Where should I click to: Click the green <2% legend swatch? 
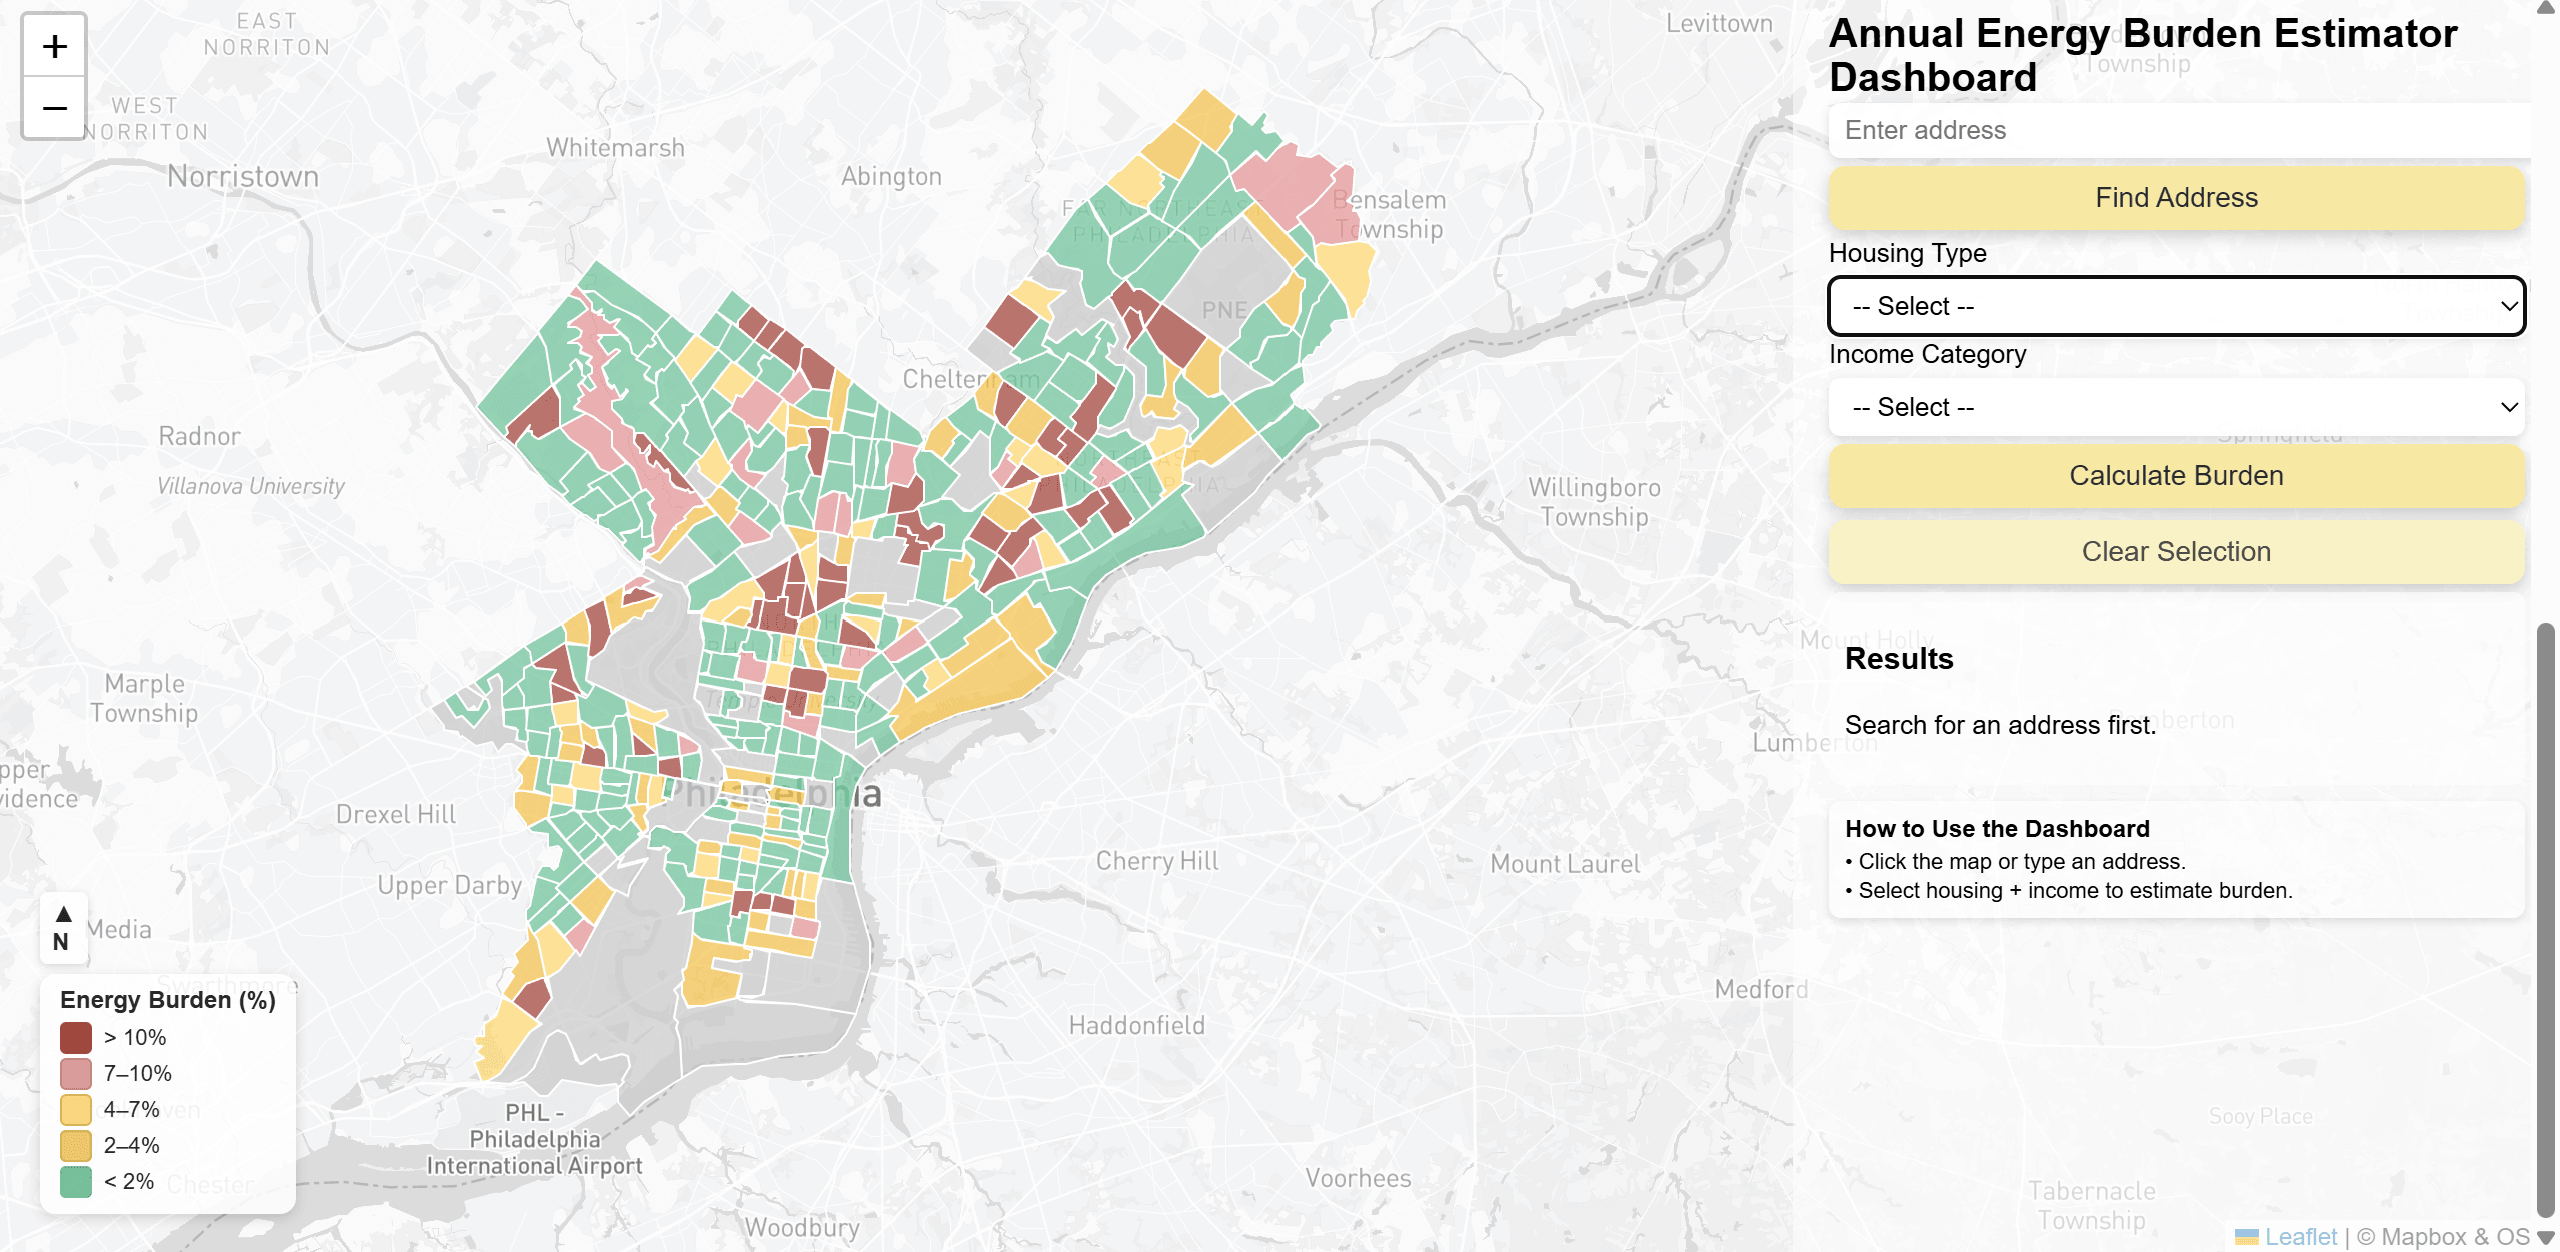pos(76,1182)
